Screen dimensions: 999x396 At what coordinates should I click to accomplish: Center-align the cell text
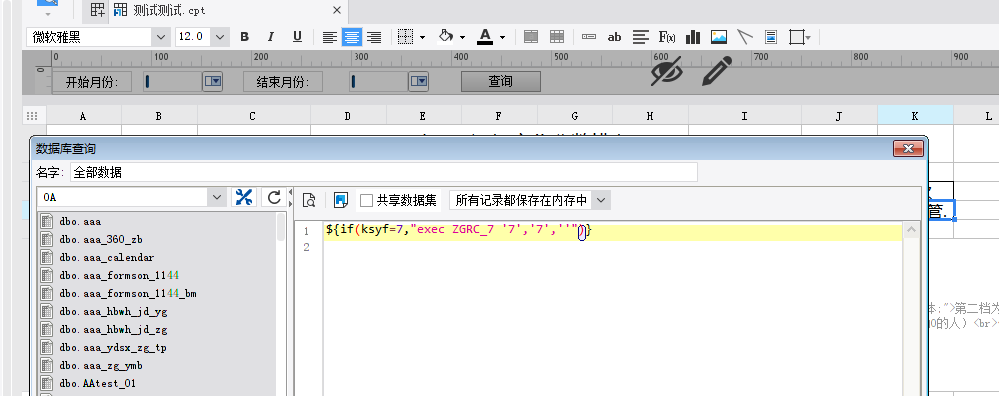coord(352,37)
